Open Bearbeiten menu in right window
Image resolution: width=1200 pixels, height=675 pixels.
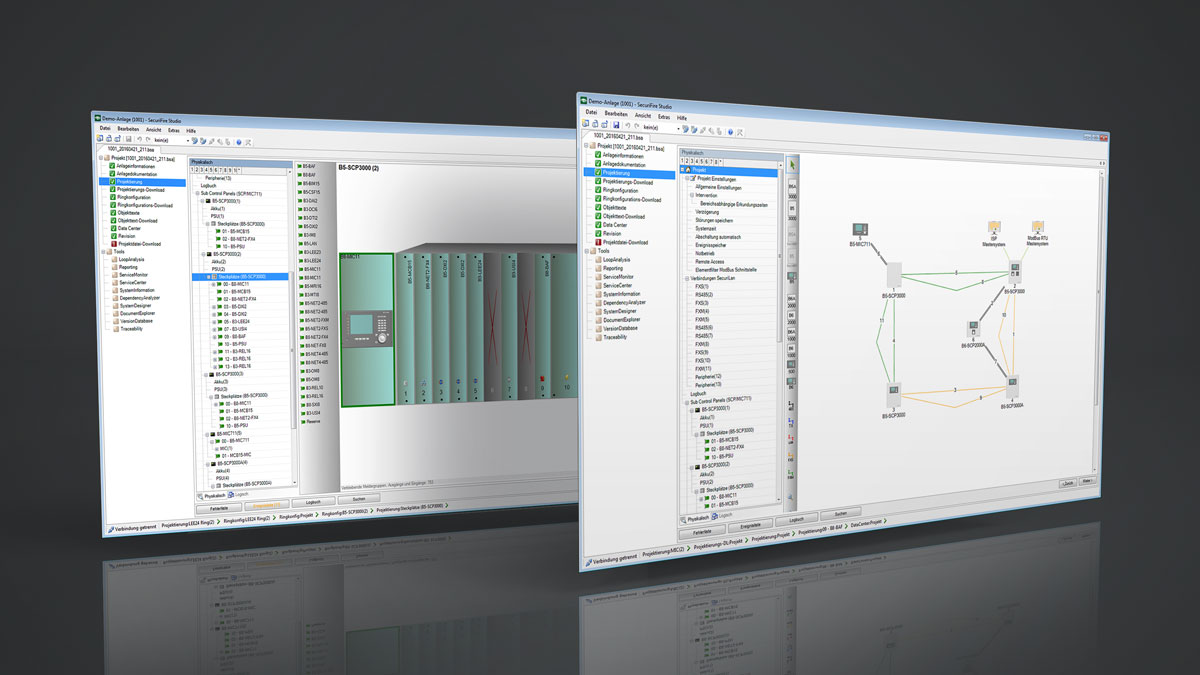pyautogui.click(x=616, y=113)
